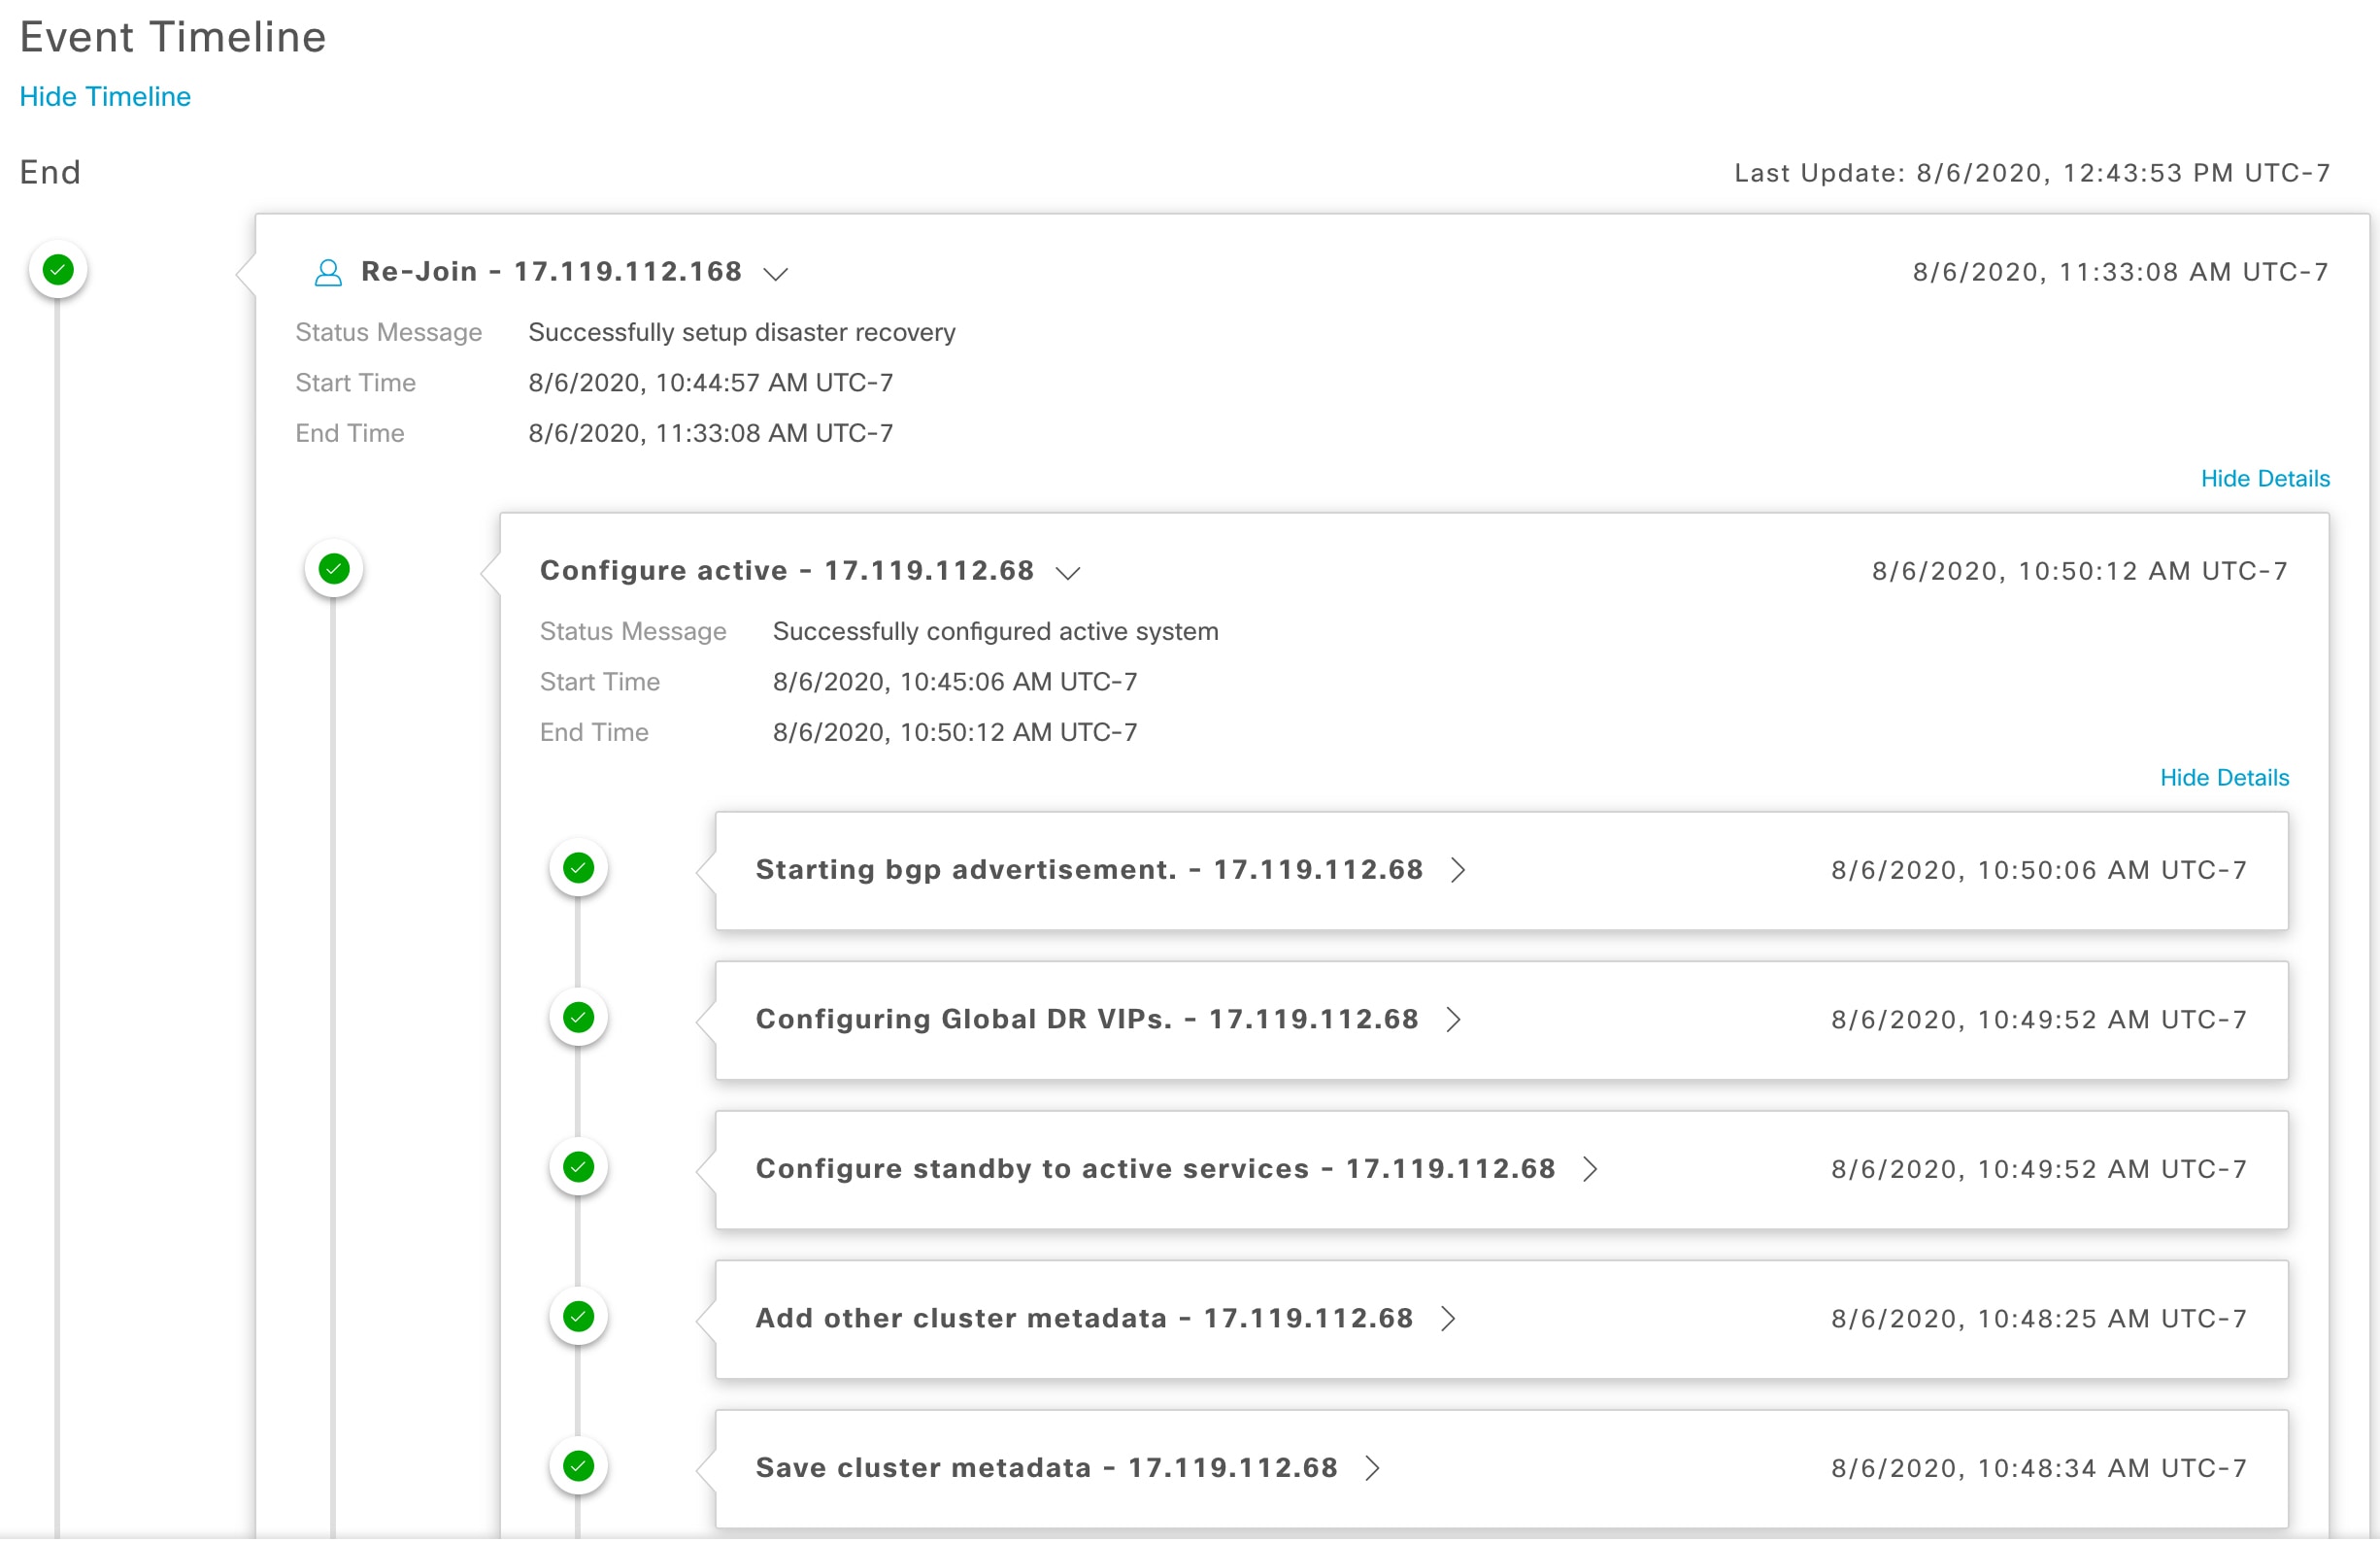This screenshot has width=2380, height=1542.
Task: Click the Configure active event title
Action: [x=786, y=570]
